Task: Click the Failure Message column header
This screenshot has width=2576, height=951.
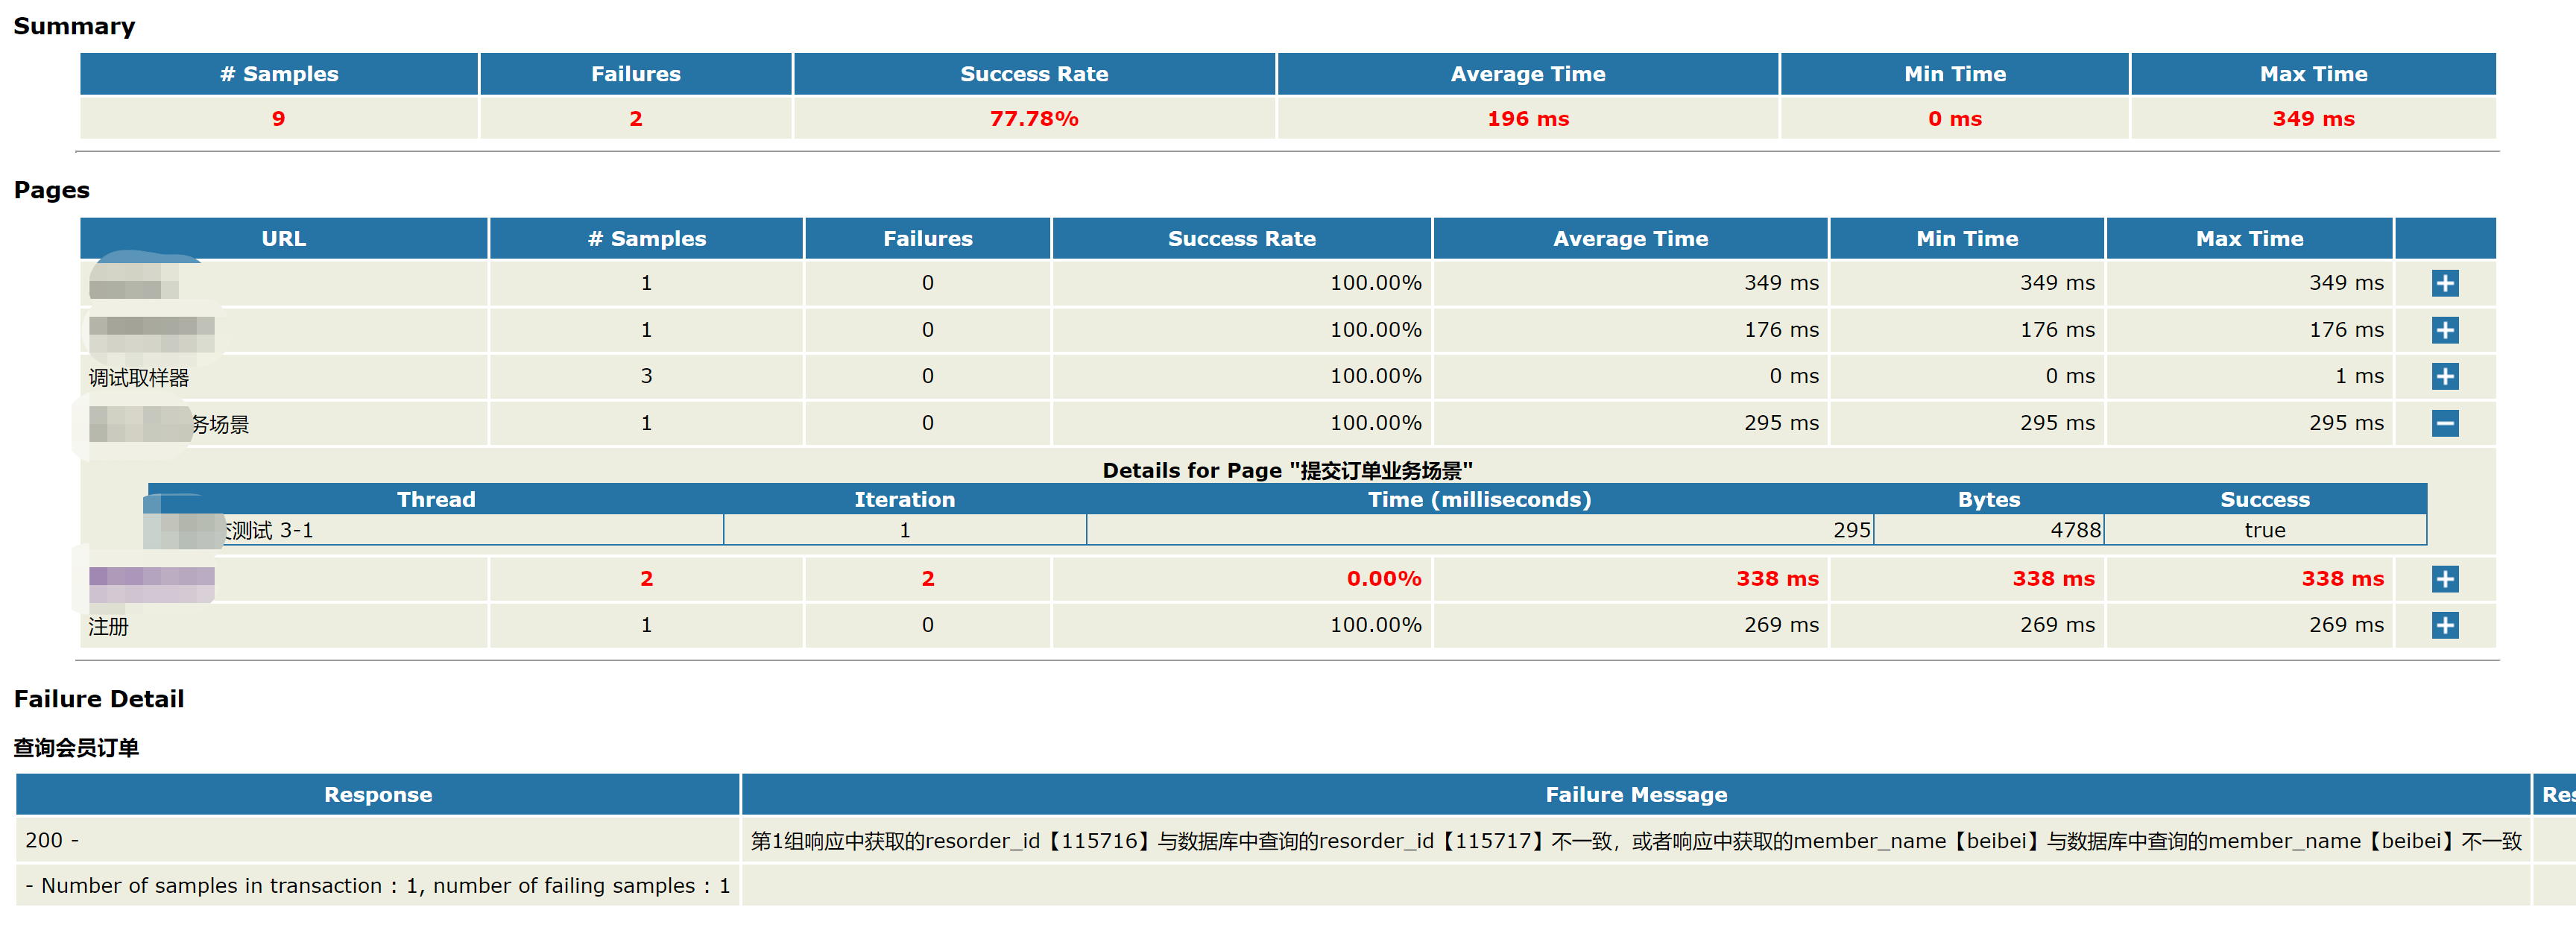Action: (1635, 795)
